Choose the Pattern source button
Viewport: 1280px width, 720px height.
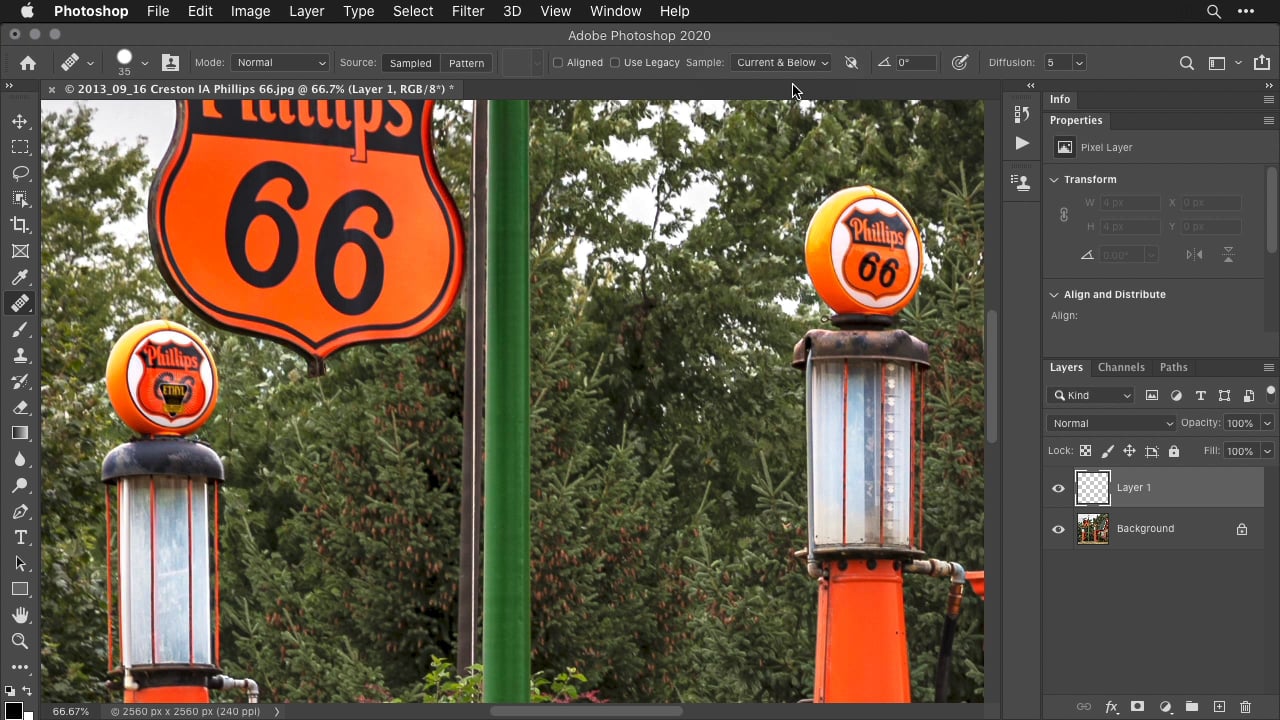point(466,63)
